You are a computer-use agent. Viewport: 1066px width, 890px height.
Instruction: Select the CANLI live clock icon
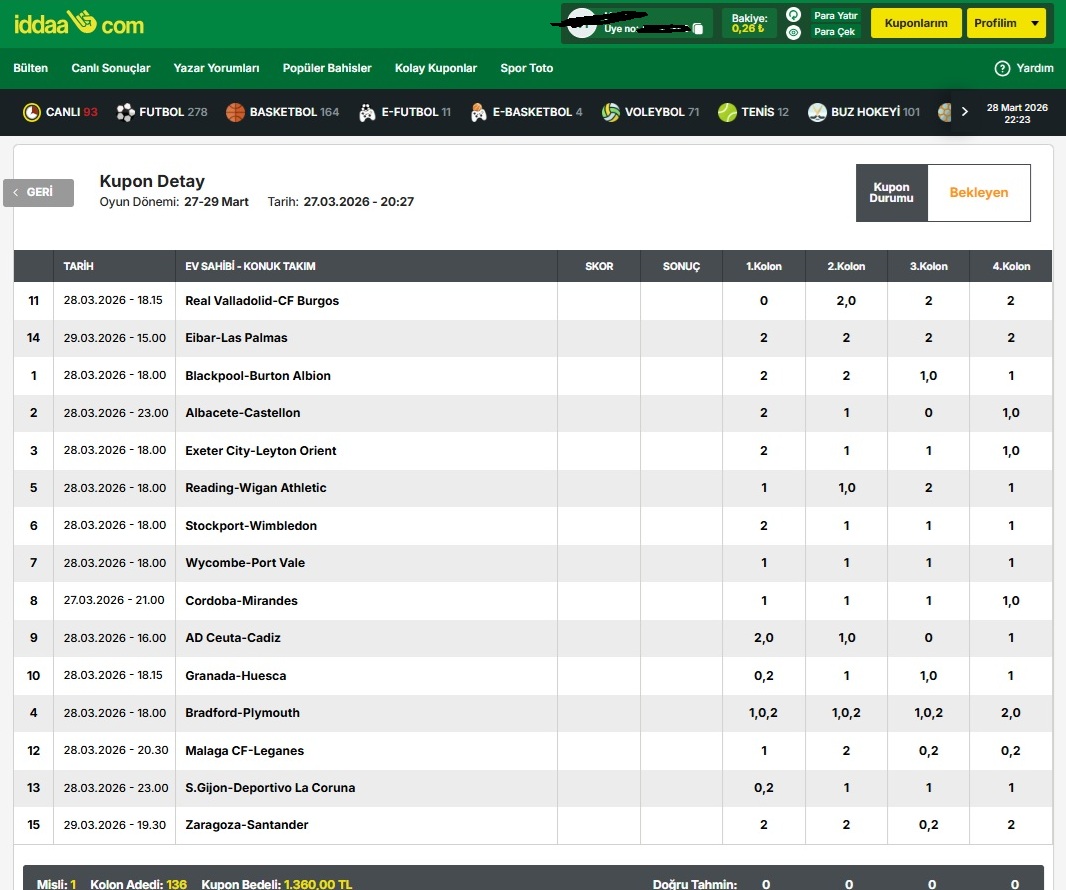32,112
